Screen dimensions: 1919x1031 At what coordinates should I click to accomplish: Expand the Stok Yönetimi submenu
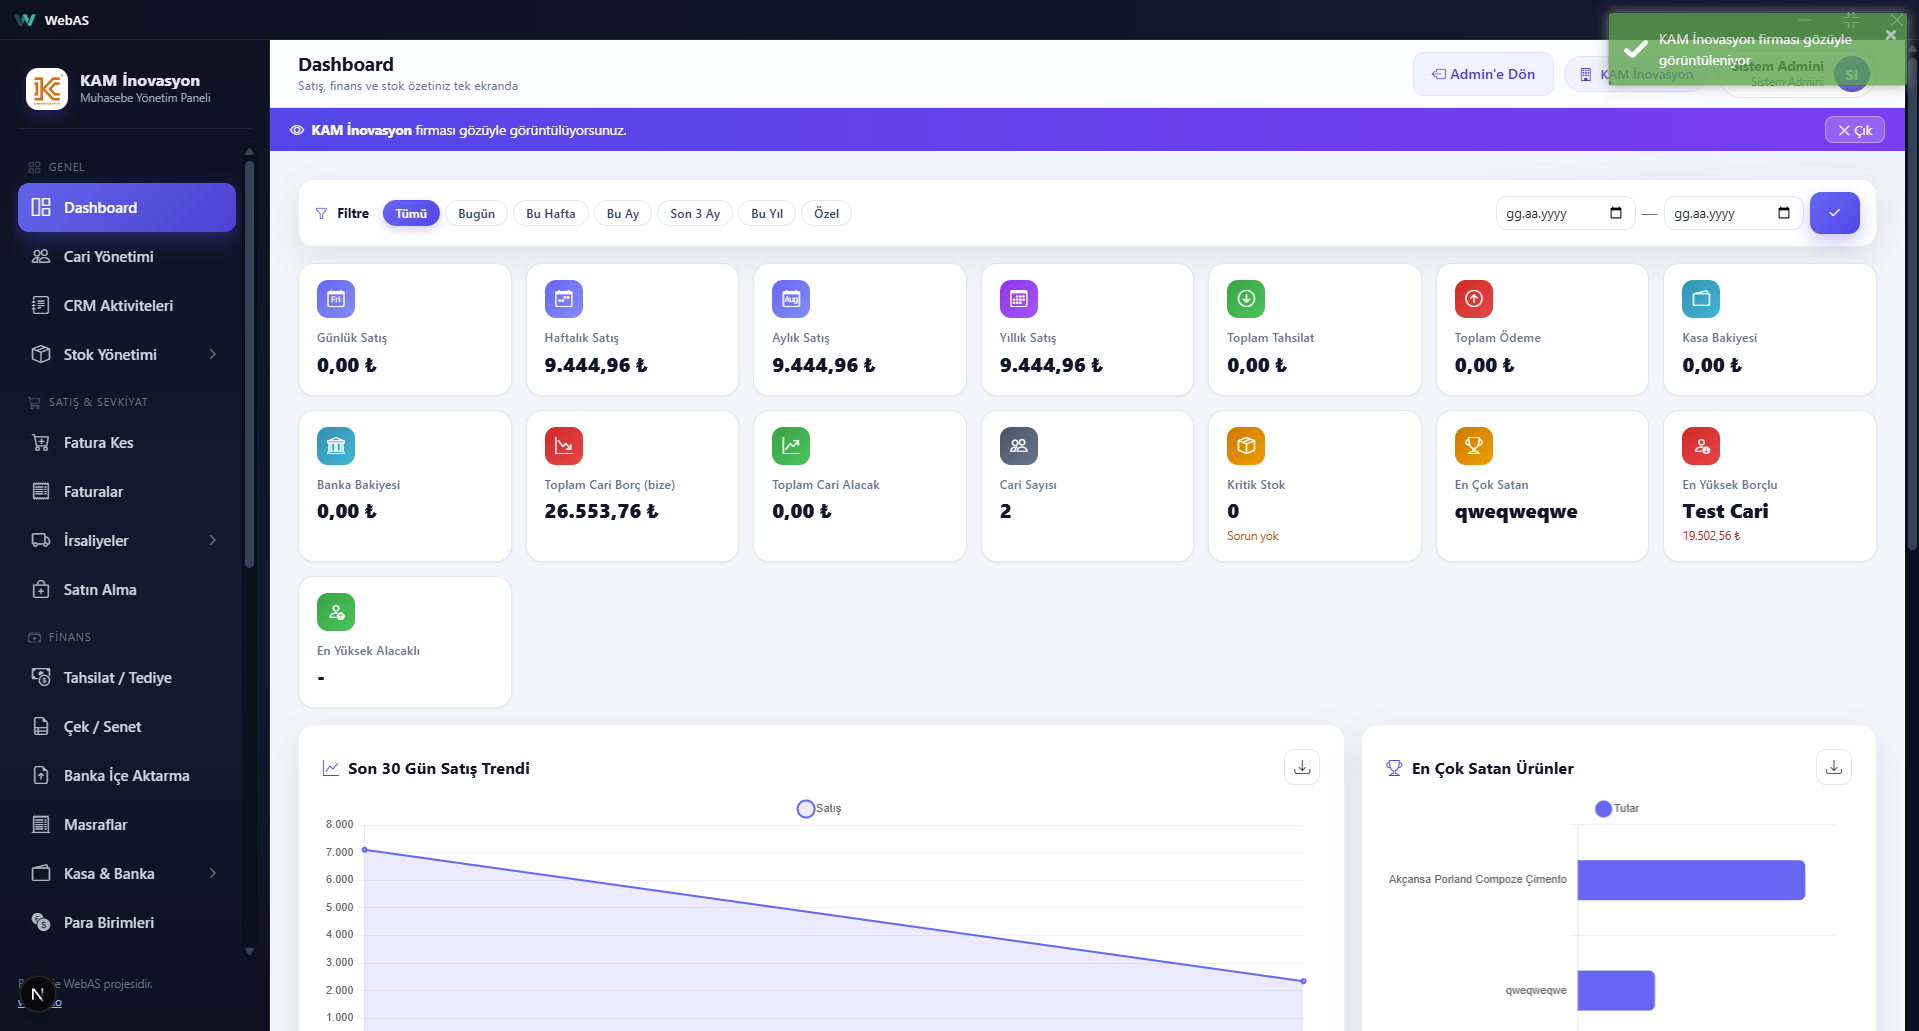pos(213,354)
